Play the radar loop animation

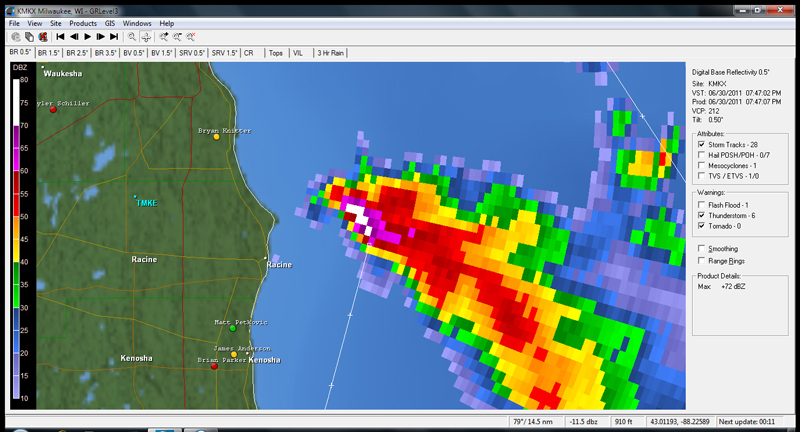[x=87, y=37]
